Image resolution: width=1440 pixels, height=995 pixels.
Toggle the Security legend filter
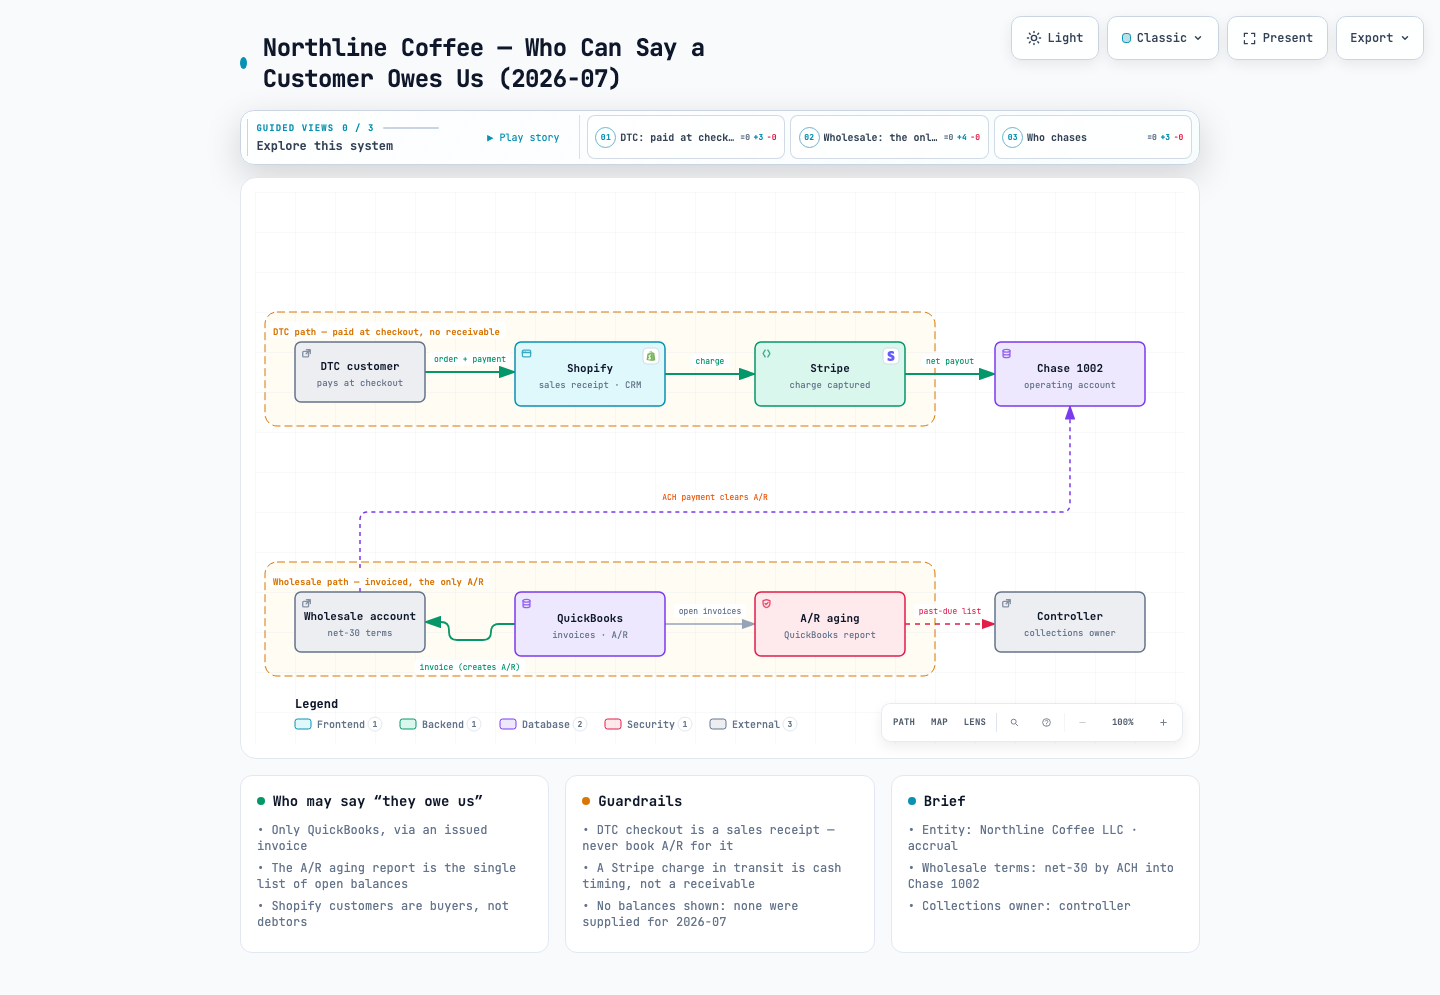648,725
